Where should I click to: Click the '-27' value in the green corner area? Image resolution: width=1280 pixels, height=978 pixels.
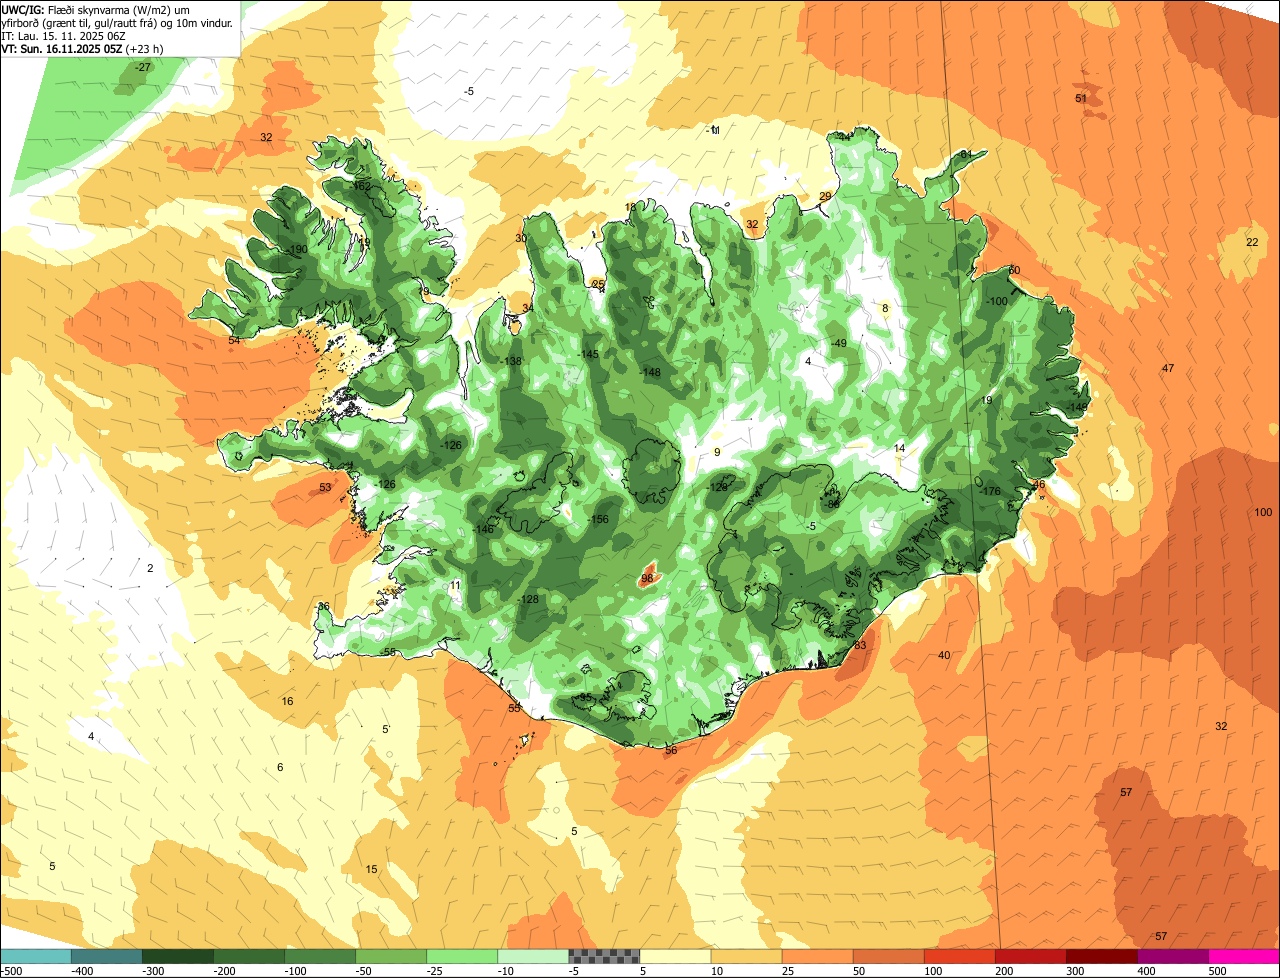click(x=143, y=67)
